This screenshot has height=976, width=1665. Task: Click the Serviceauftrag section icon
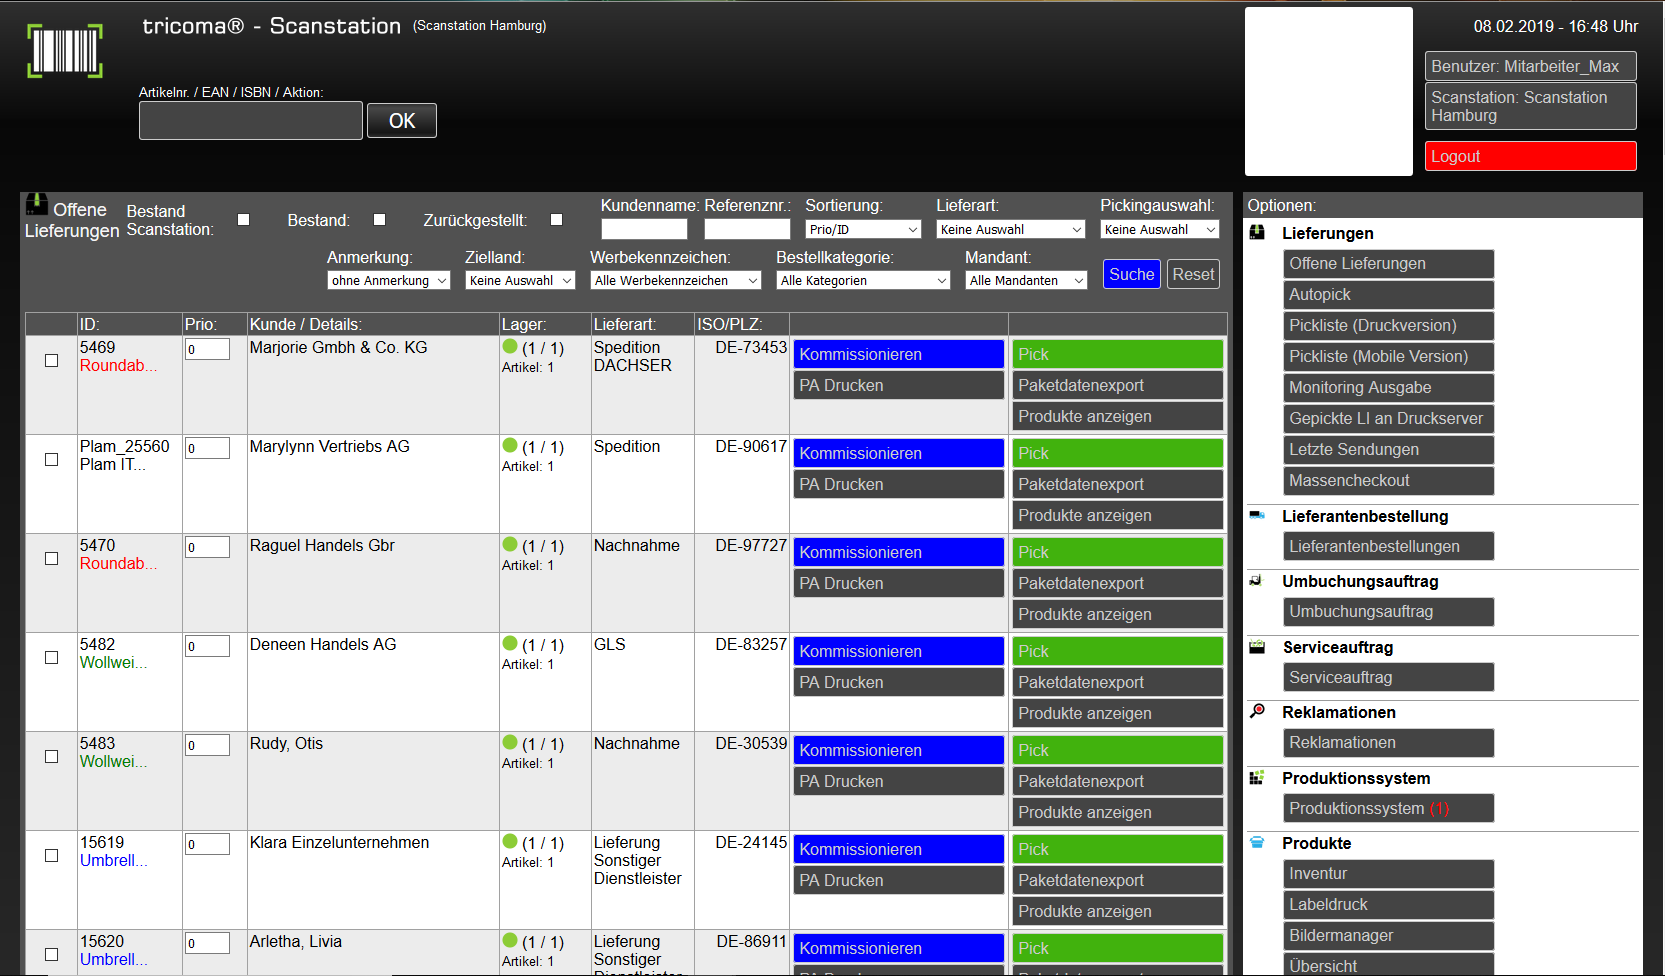pyautogui.click(x=1258, y=647)
